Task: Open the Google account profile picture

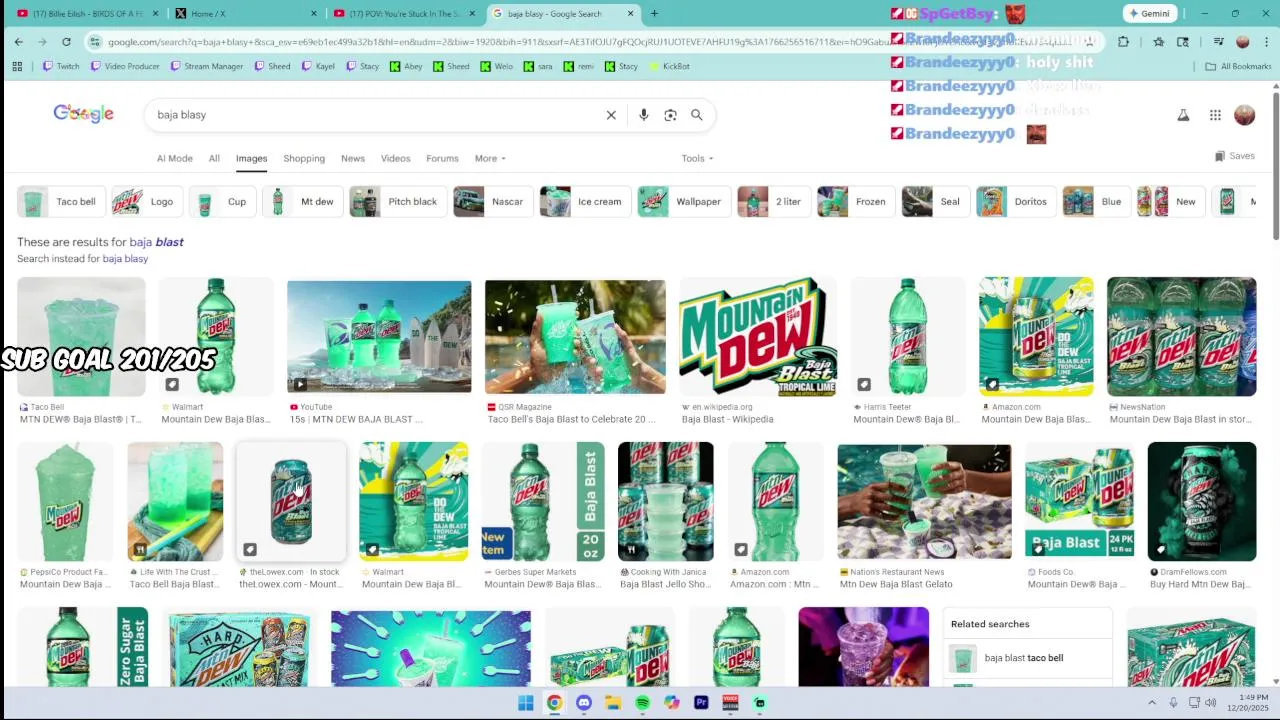Action: click(x=1244, y=115)
